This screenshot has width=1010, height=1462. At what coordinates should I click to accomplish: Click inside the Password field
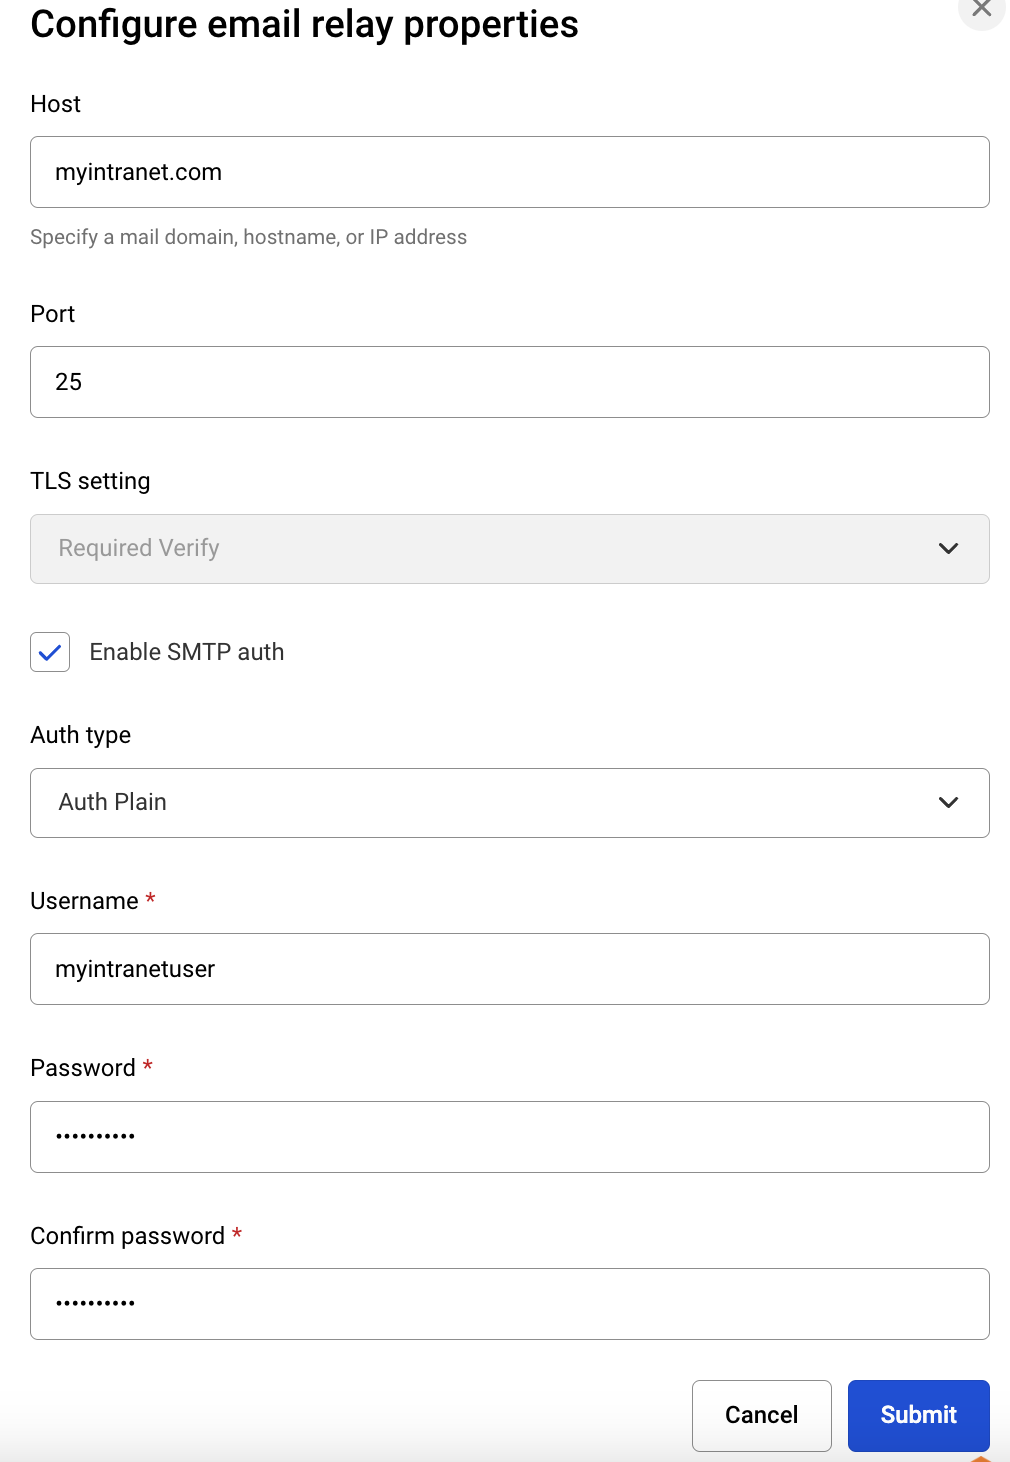[x=509, y=1136]
